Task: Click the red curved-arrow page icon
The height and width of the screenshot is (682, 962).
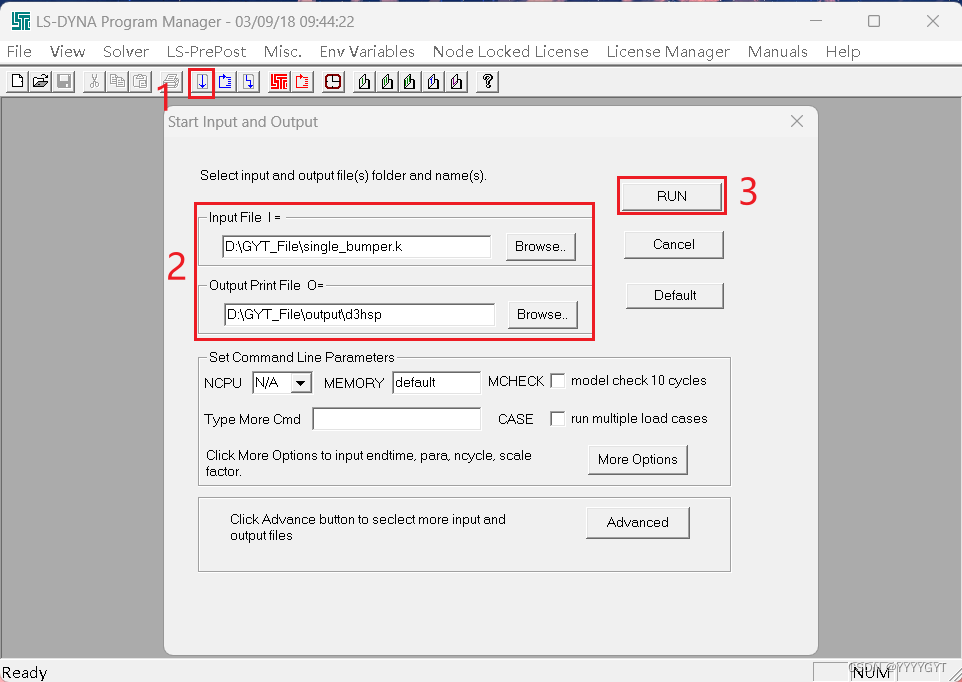Action: pyautogui.click(x=302, y=82)
